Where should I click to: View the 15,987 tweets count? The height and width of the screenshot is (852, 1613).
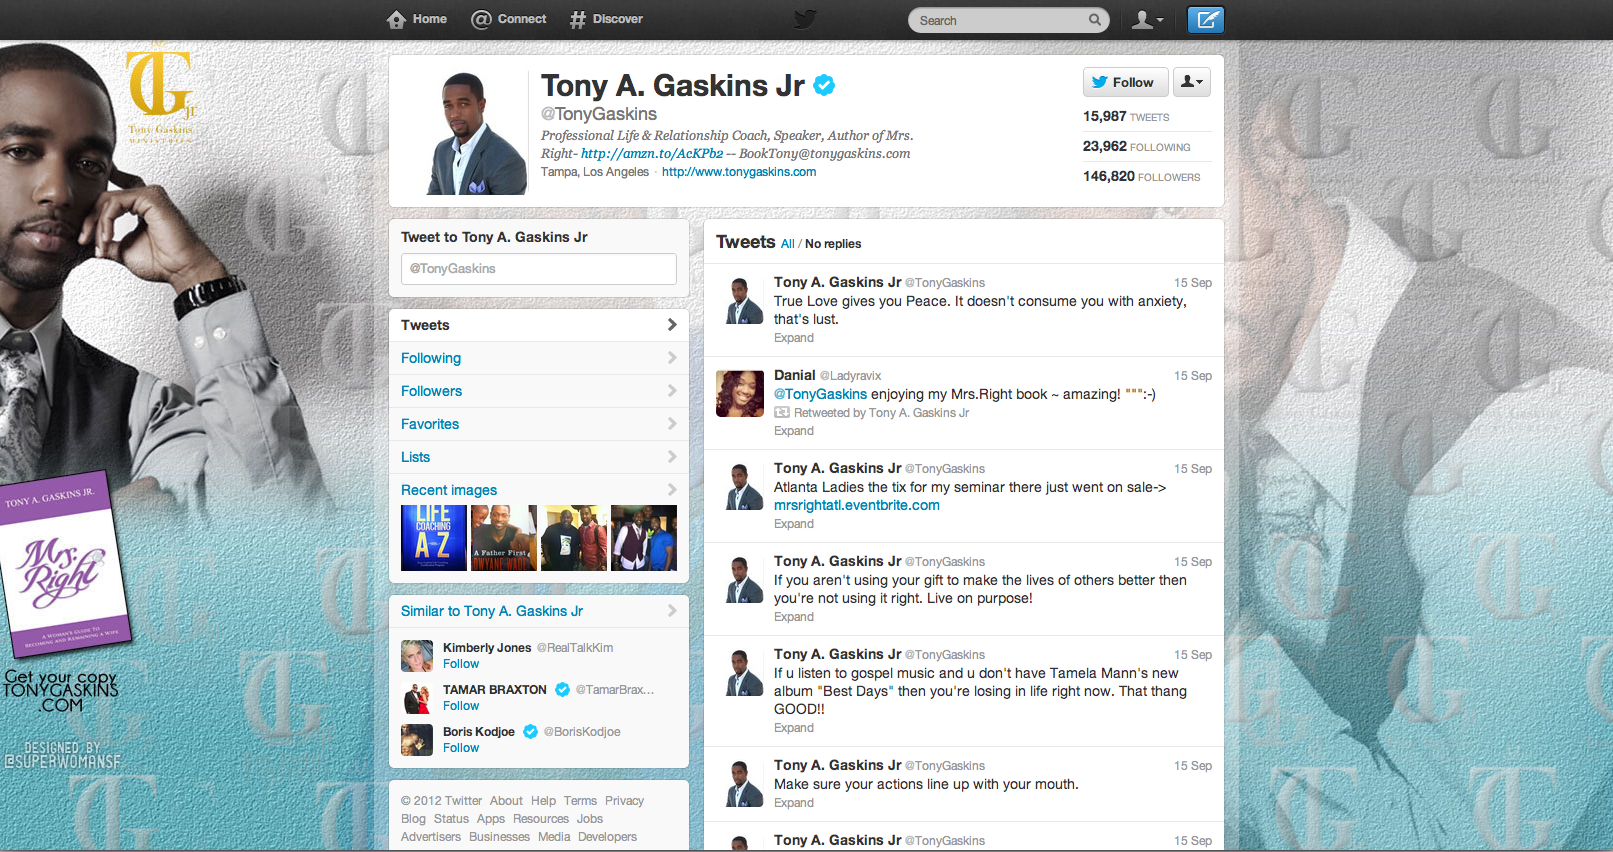pos(1126,117)
